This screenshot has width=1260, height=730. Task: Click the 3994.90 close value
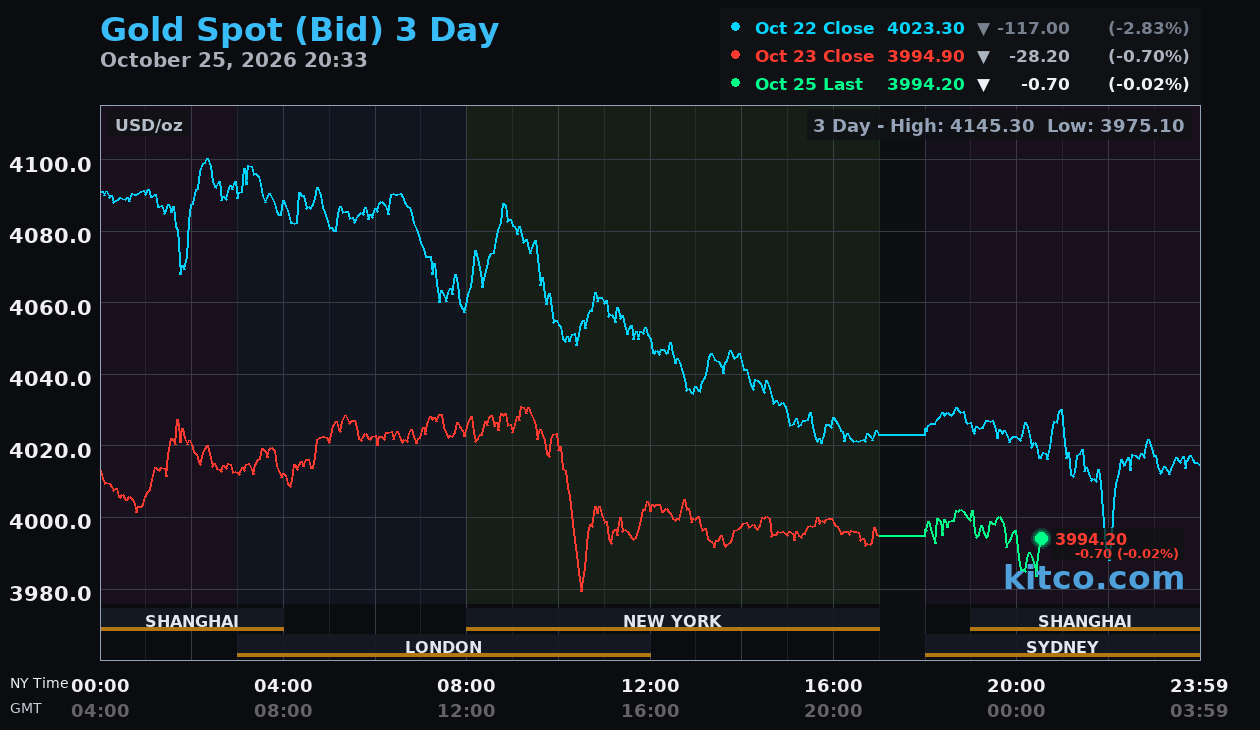pyautogui.click(x=926, y=56)
